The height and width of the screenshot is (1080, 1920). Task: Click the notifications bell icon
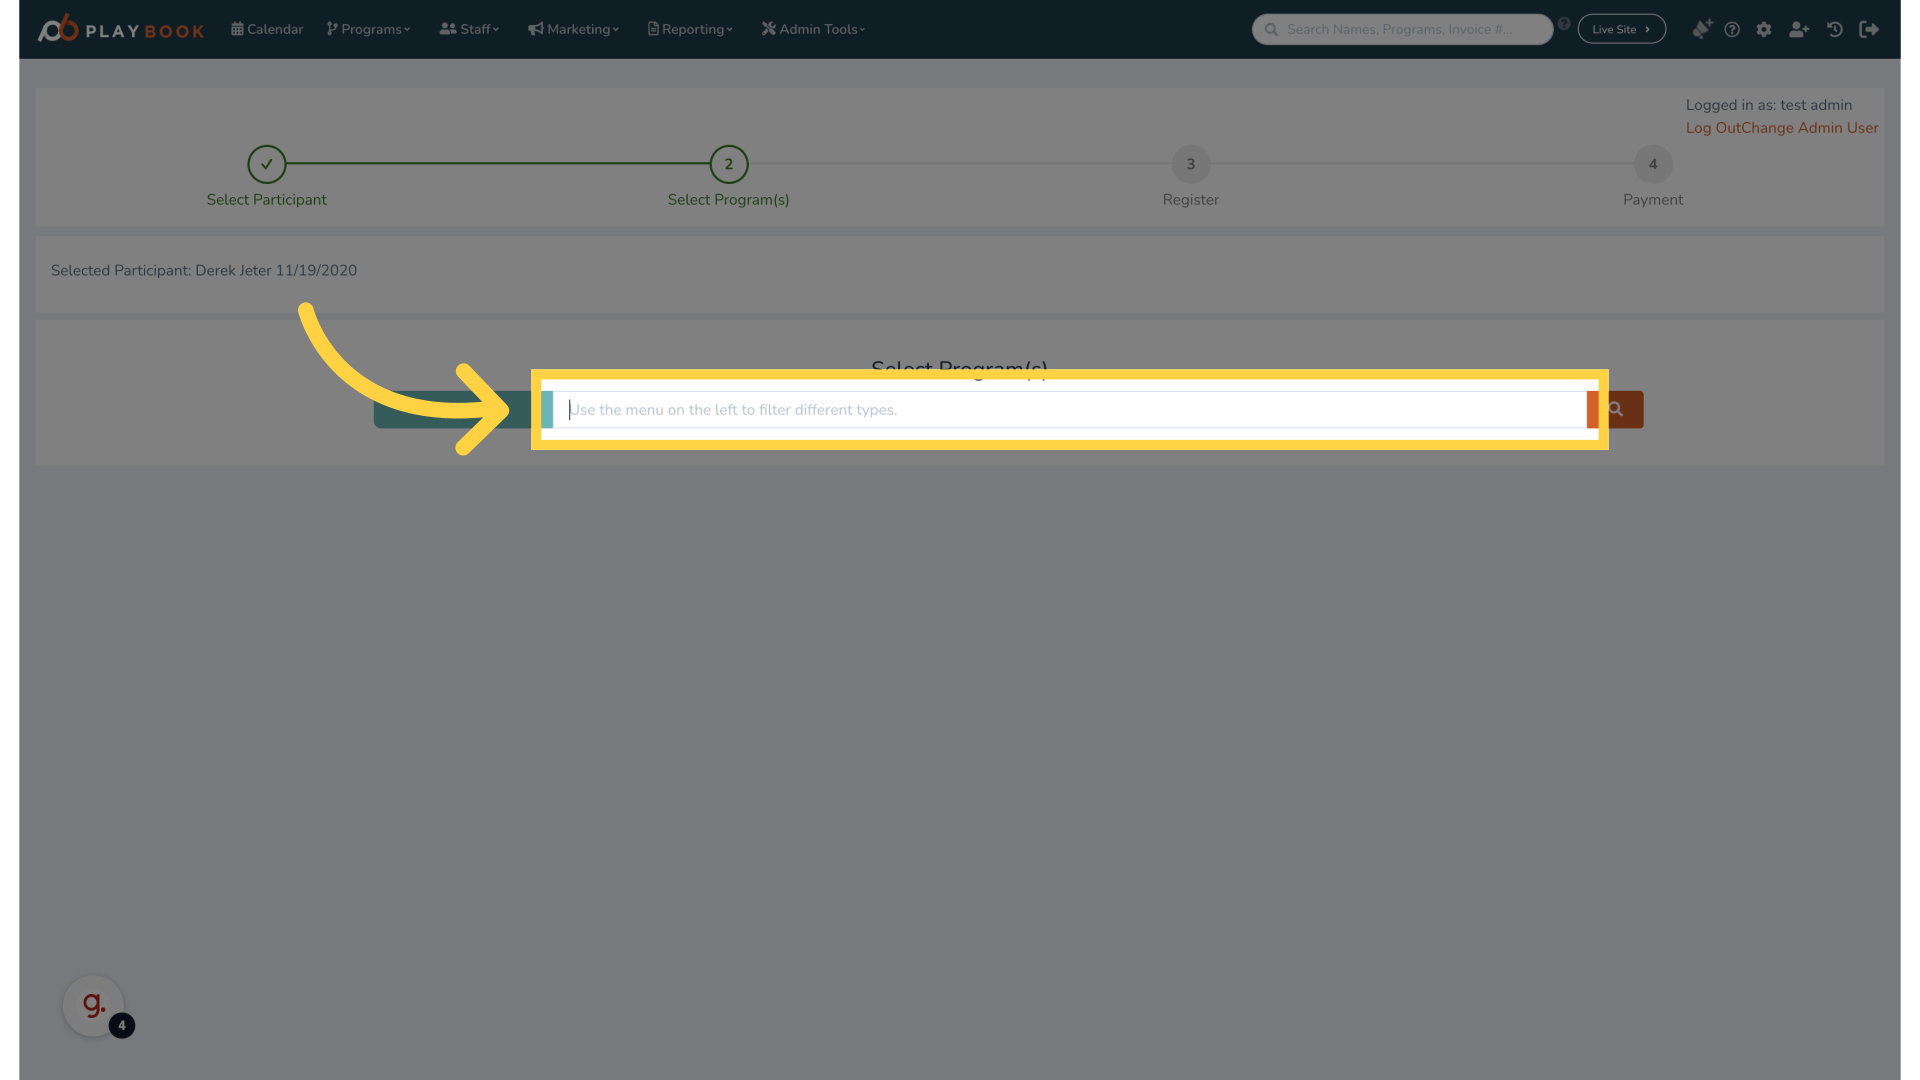[1702, 29]
